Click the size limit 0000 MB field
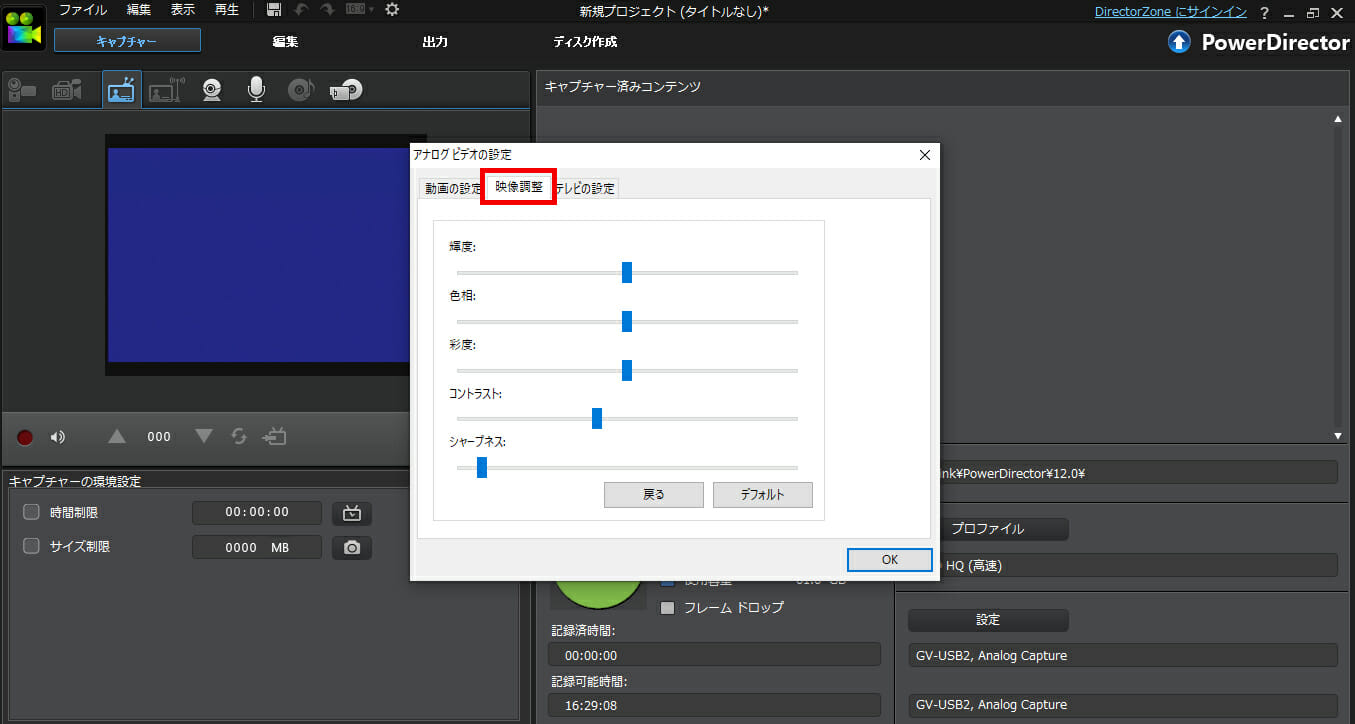This screenshot has width=1355, height=724. 257,547
